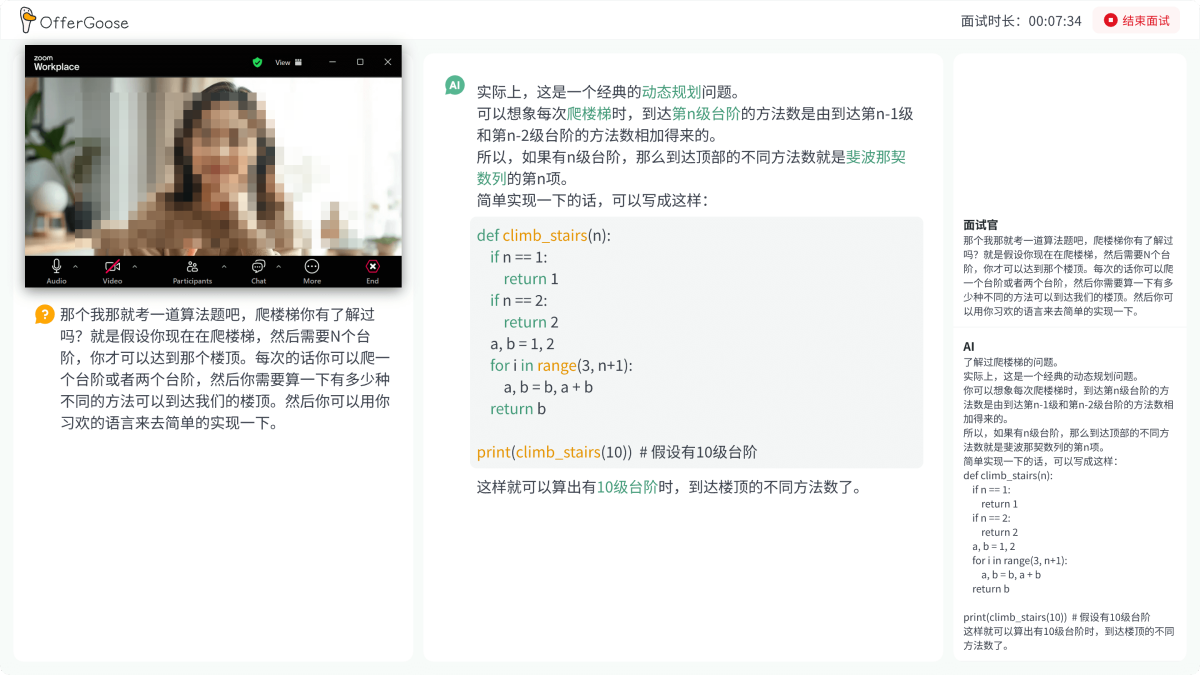Open the Zoom Chat panel
This screenshot has height=675, width=1200.
(x=258, y=267)
